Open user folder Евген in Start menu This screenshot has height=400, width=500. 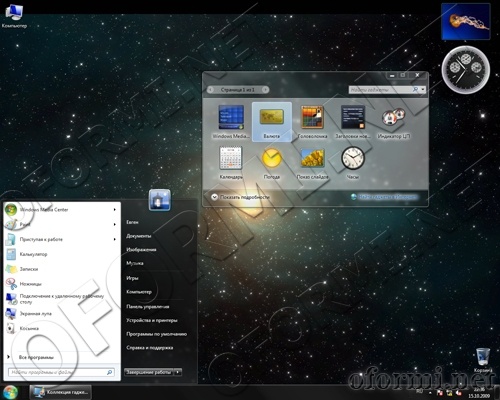132,222
